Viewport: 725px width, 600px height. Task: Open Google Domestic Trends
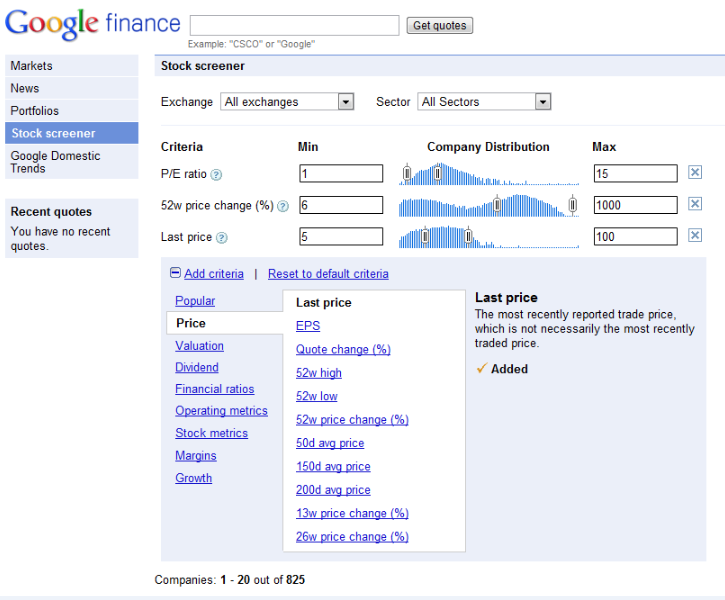tap(72, 162)
